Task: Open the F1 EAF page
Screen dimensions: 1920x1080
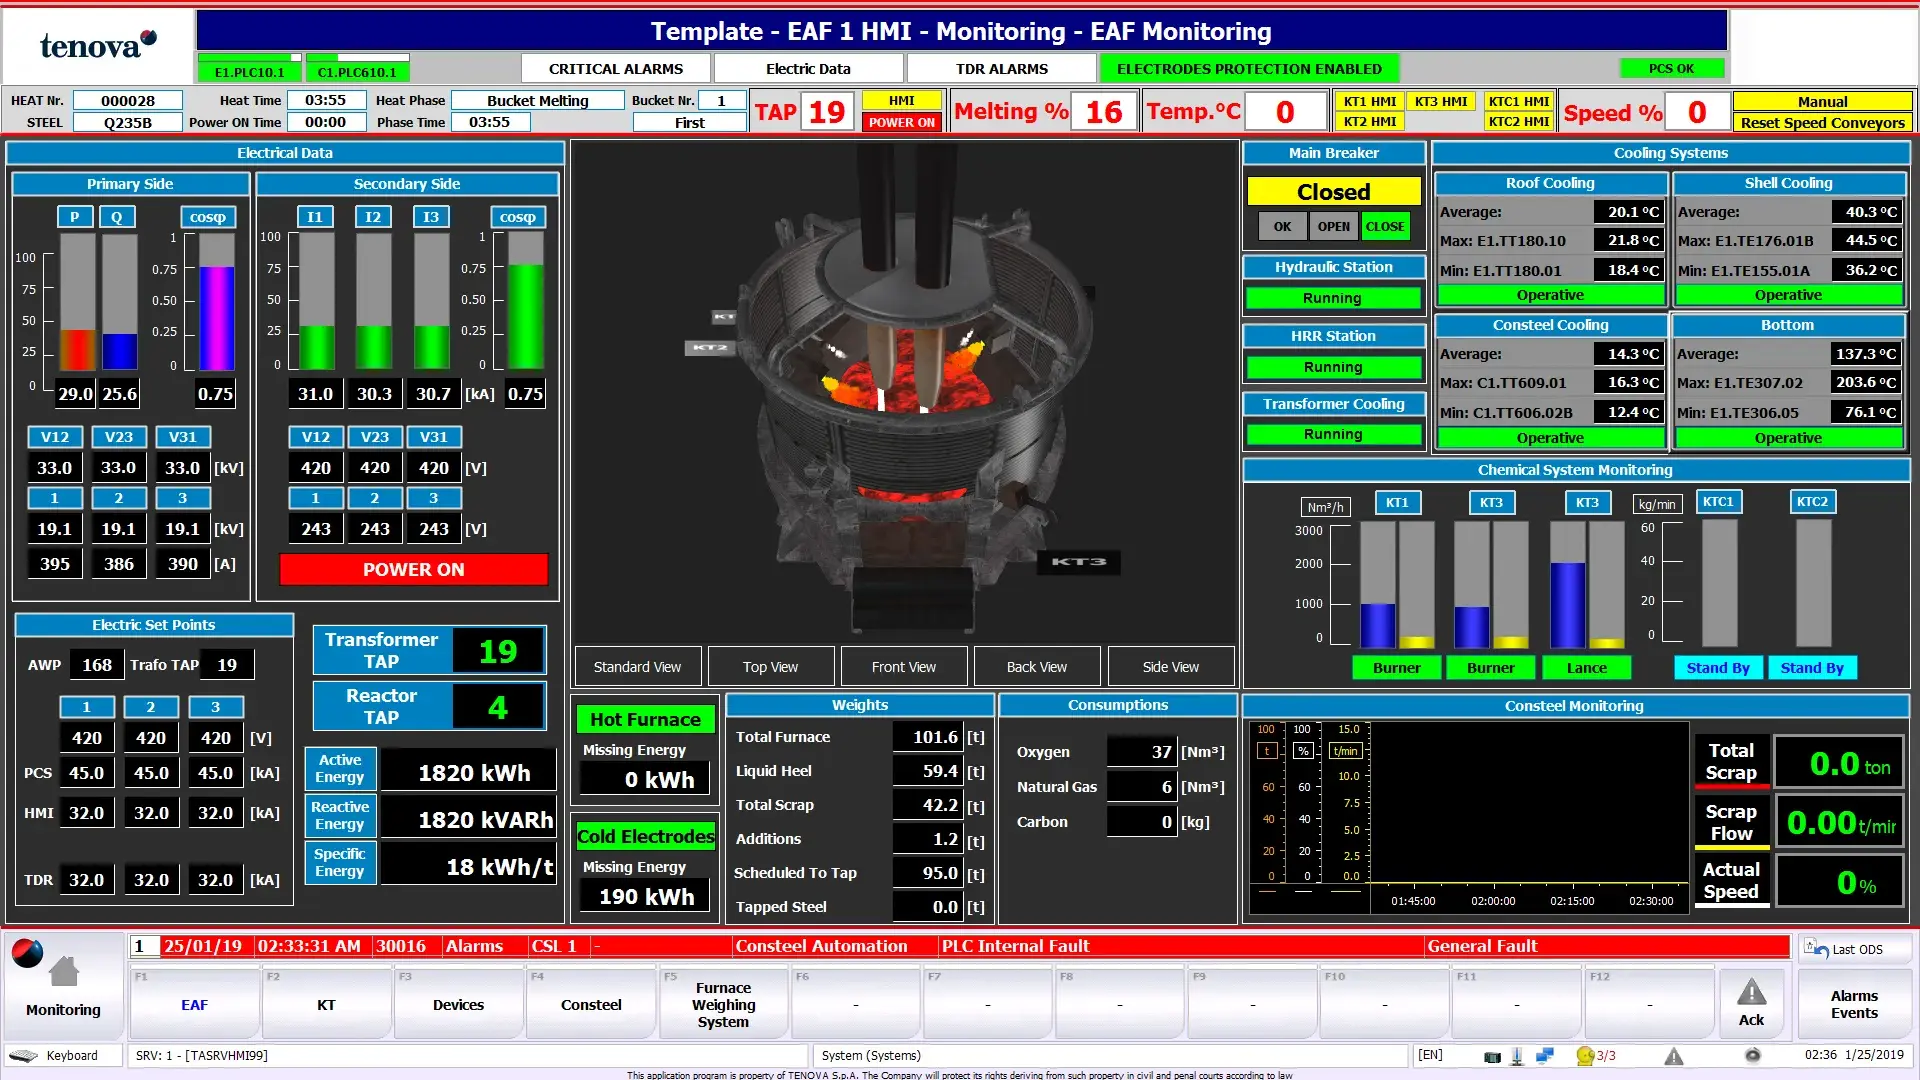Action: coord(194,1004)
